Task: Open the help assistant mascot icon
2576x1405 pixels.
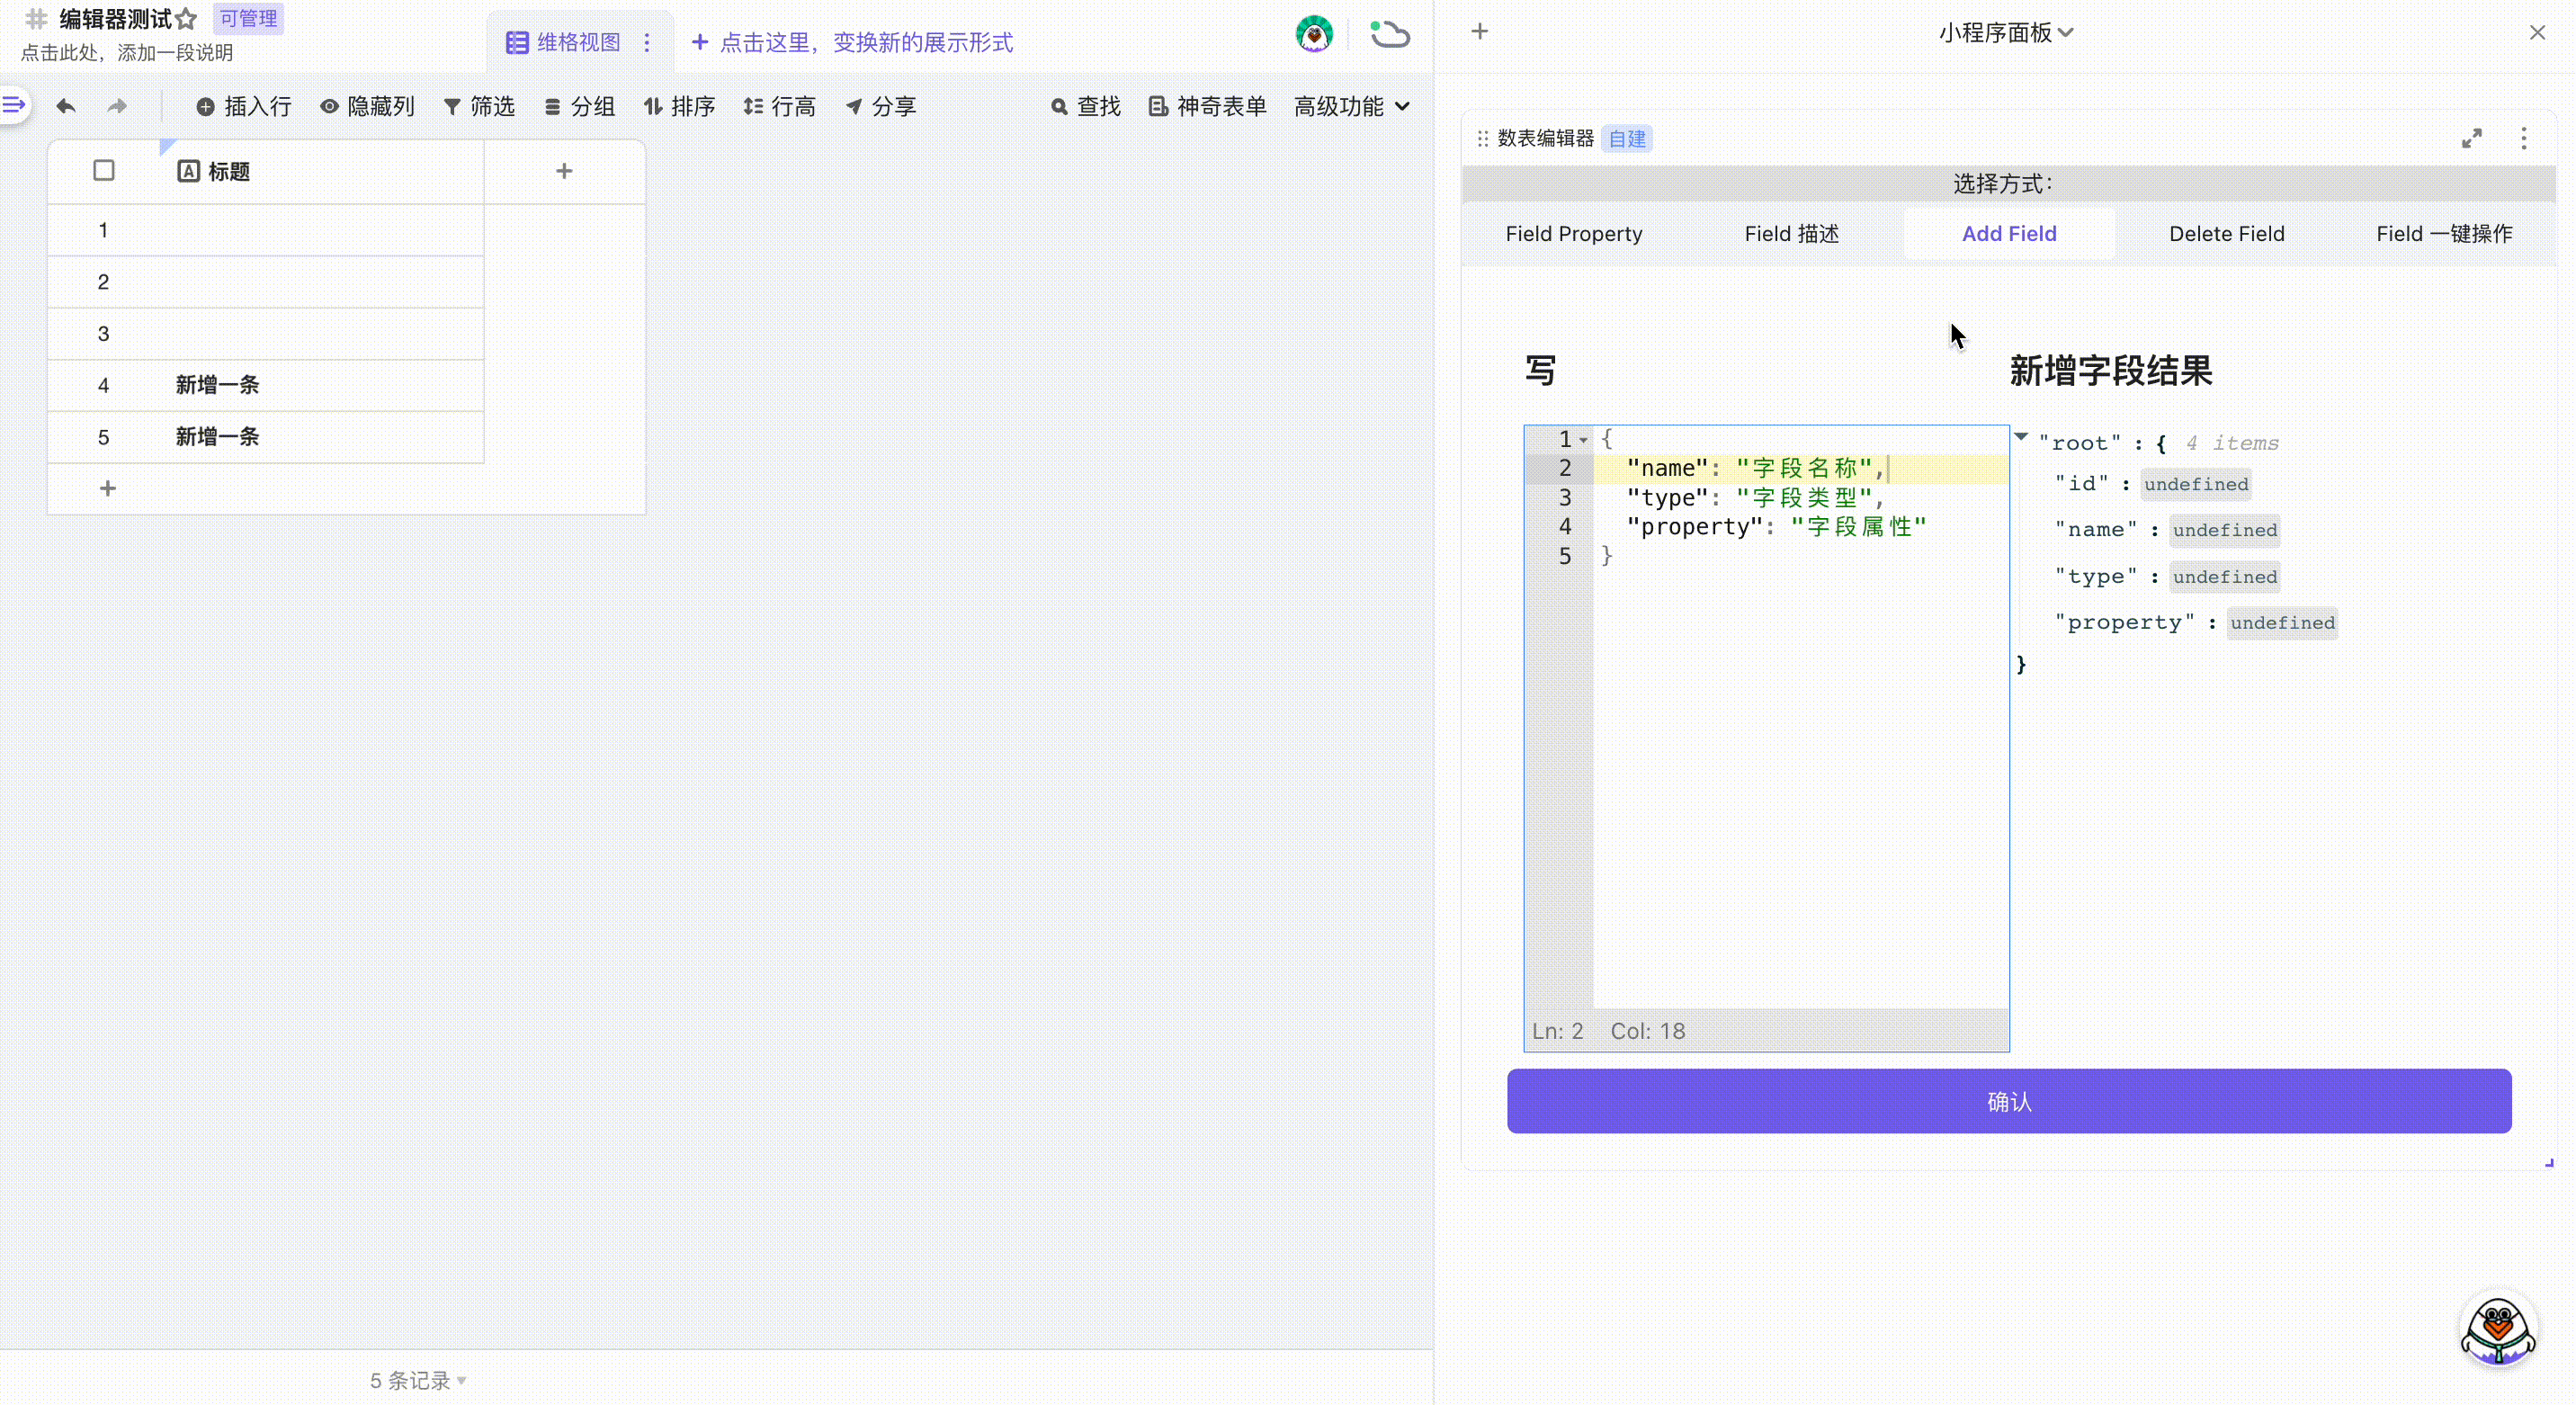Action: point(2497,1330)
